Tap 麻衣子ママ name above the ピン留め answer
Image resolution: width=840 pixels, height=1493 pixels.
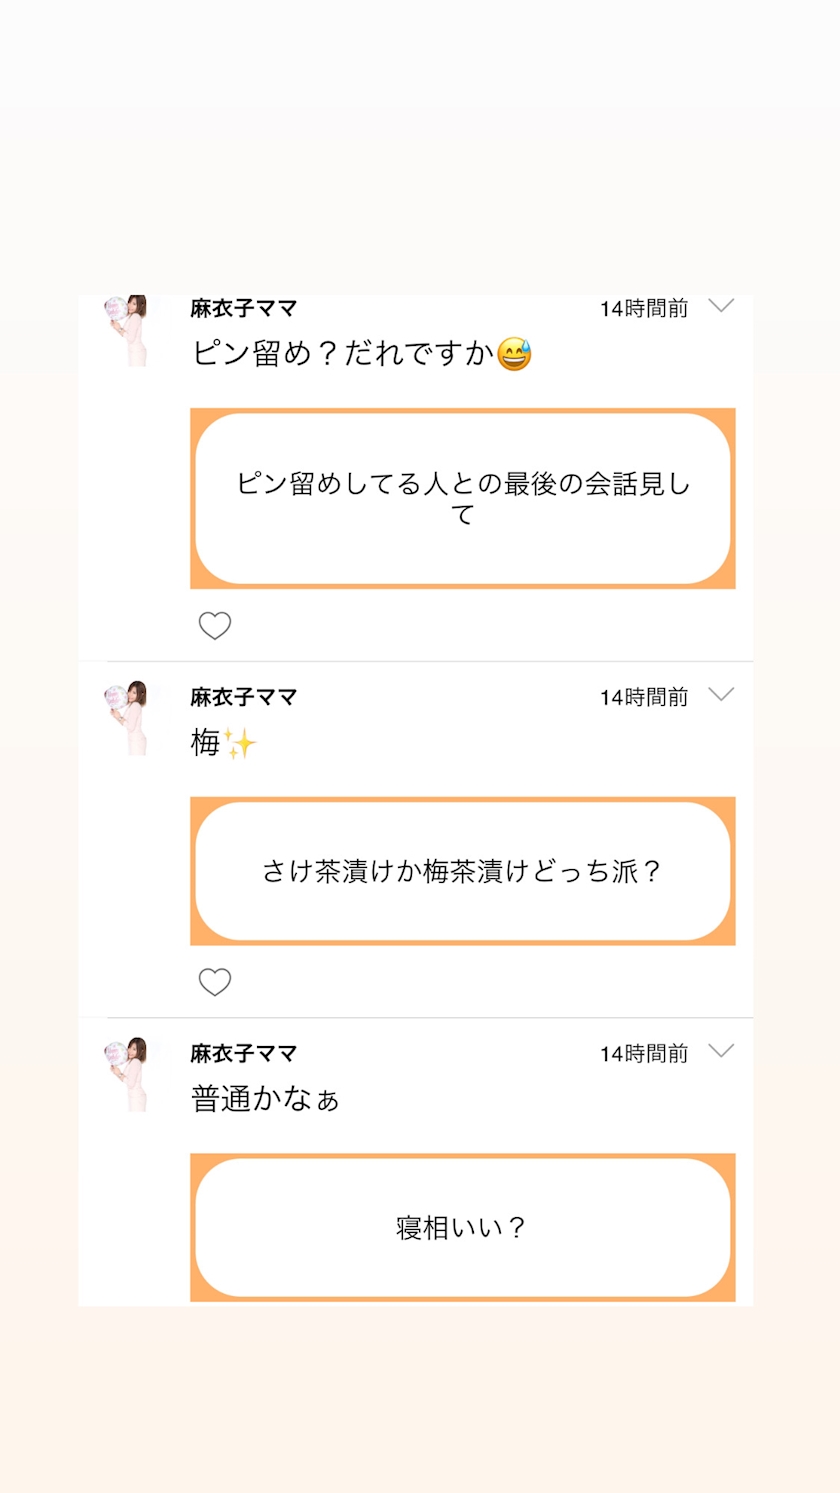click(244, 308)
